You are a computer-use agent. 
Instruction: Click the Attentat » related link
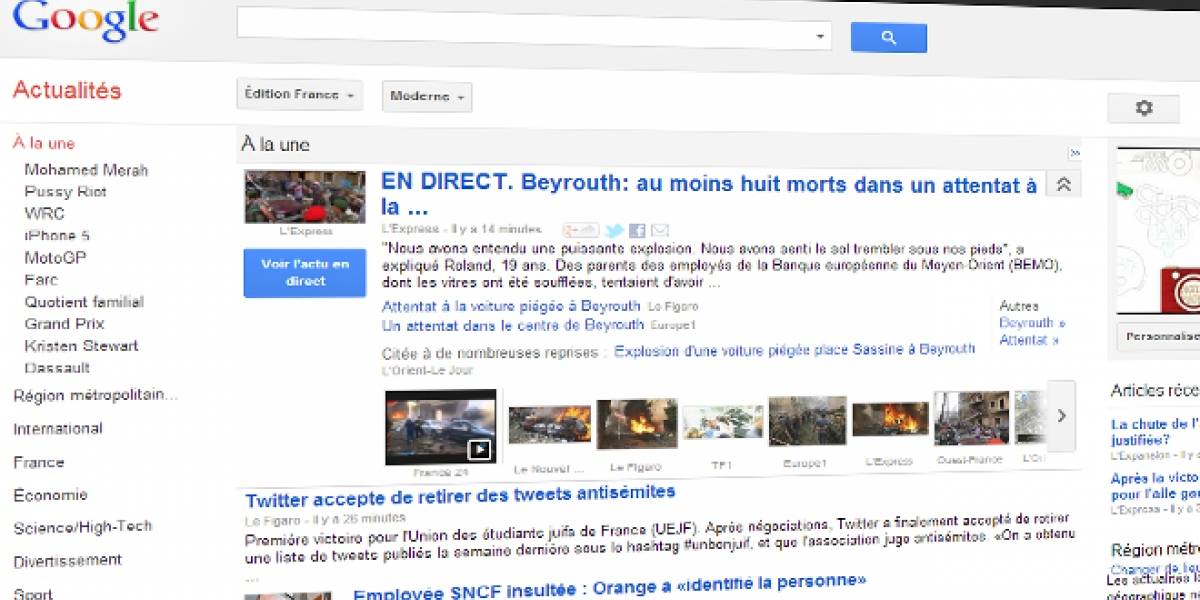(x=1029, y=341)
